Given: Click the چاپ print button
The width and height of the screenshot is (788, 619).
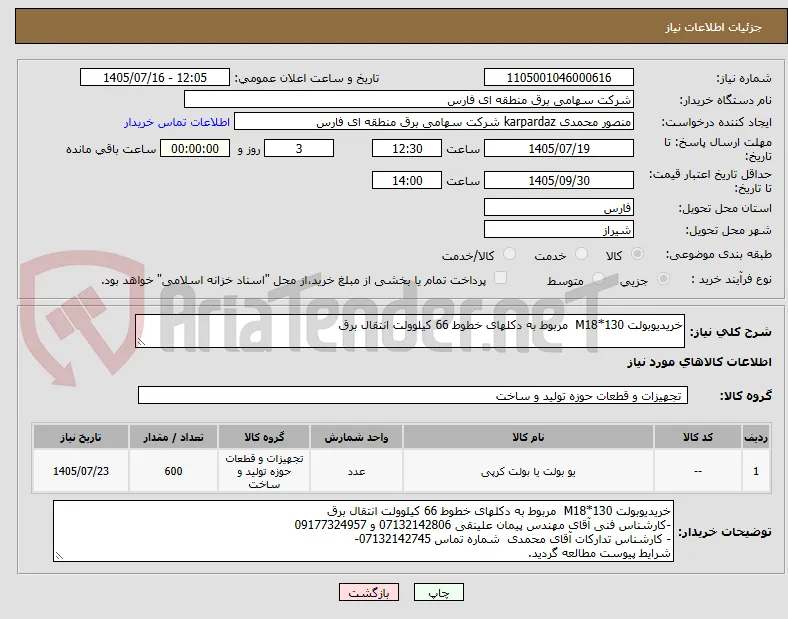Looking at the screenshot, I should [439, 592].
